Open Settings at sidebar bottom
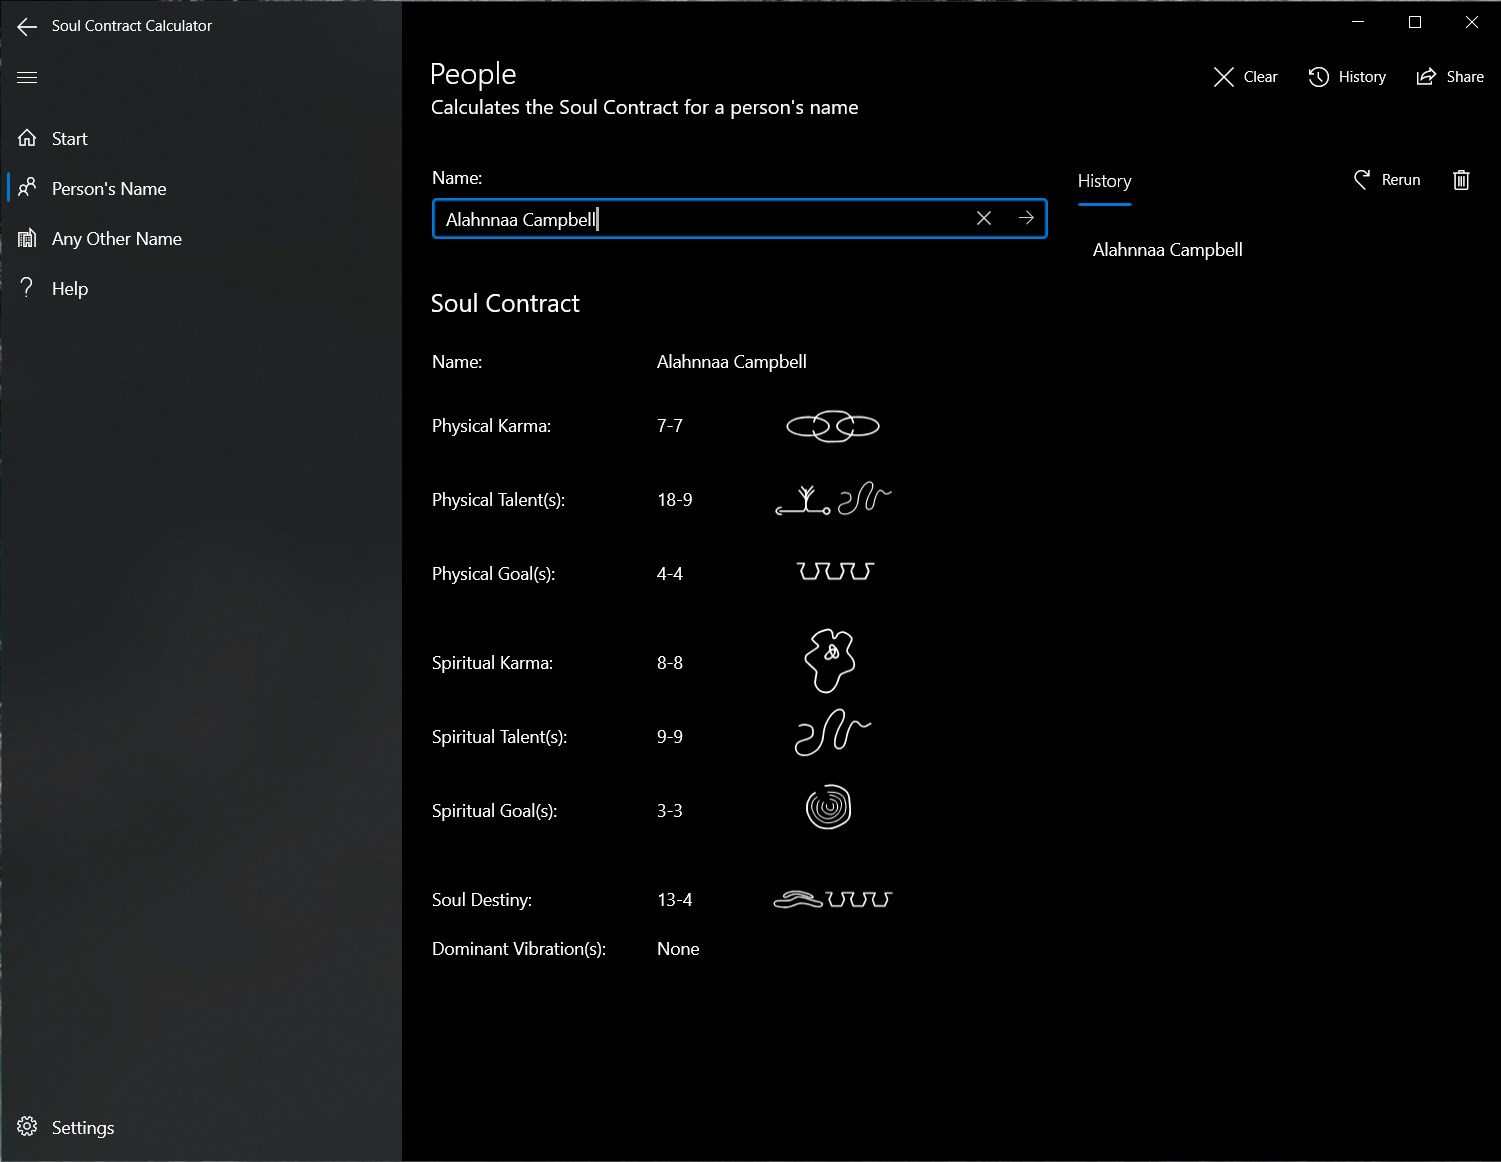The width and height of the screenshot is (1501, 1162). click(x=82, y=1128)
